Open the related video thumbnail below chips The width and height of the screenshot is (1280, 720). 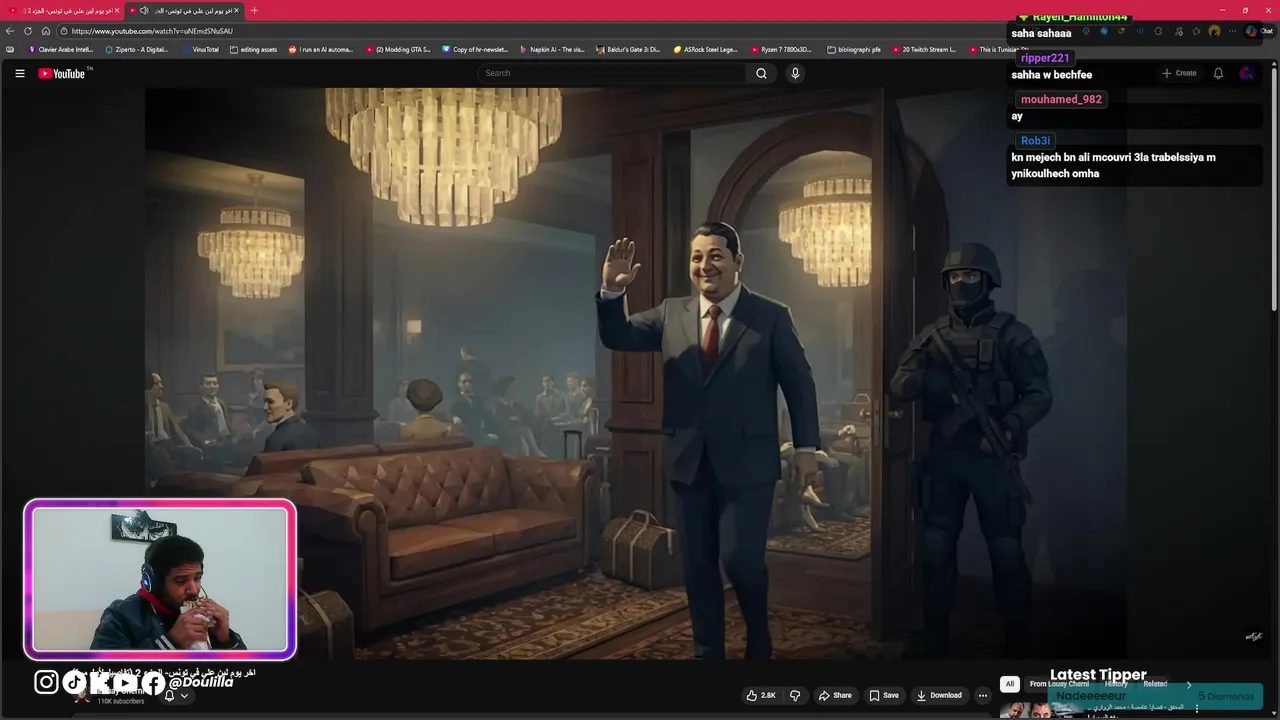point(1041,709)
